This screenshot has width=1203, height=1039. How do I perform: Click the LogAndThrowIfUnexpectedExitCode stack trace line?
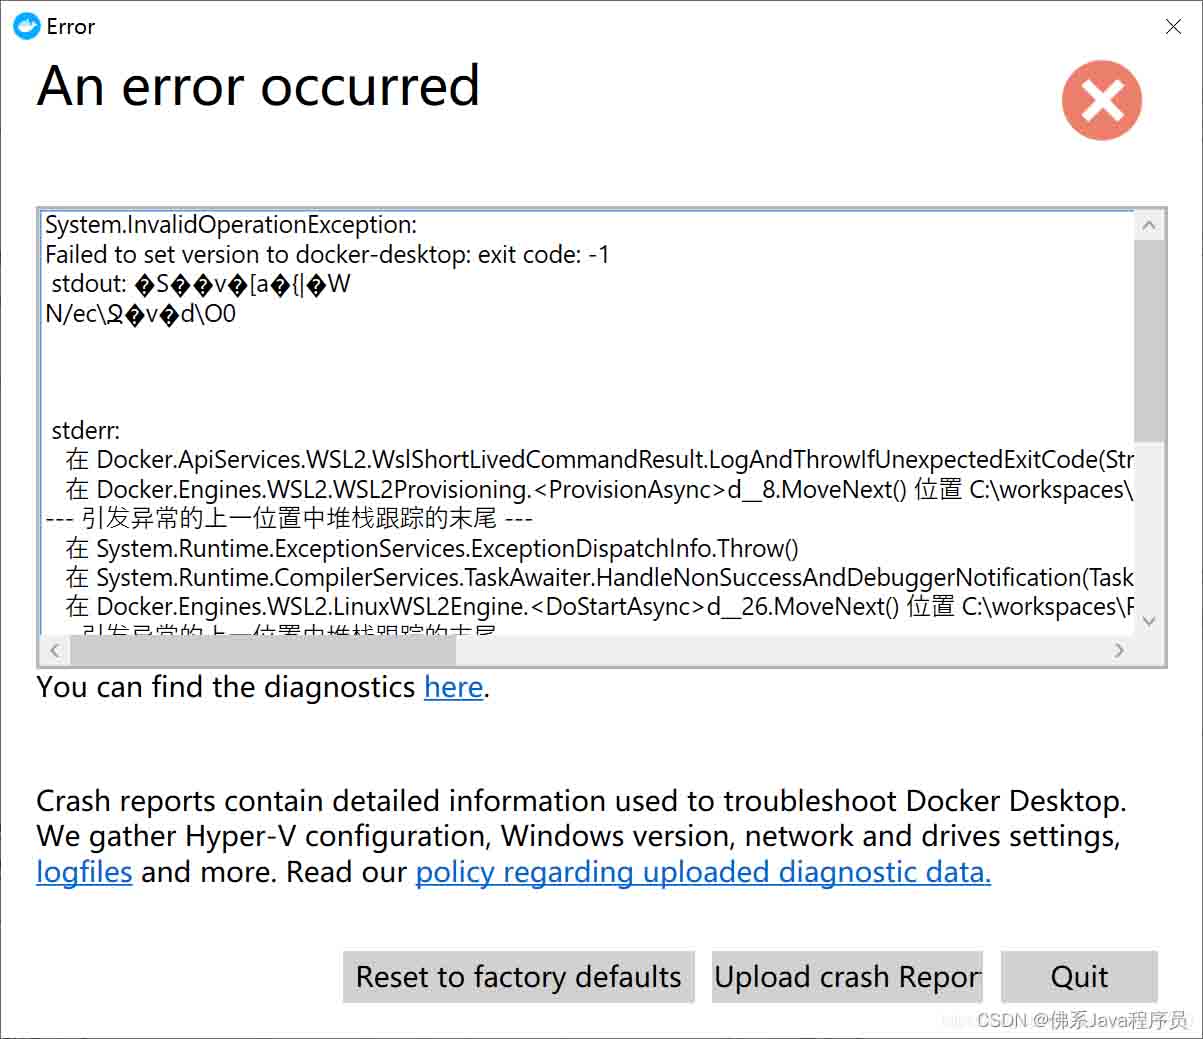599,460
